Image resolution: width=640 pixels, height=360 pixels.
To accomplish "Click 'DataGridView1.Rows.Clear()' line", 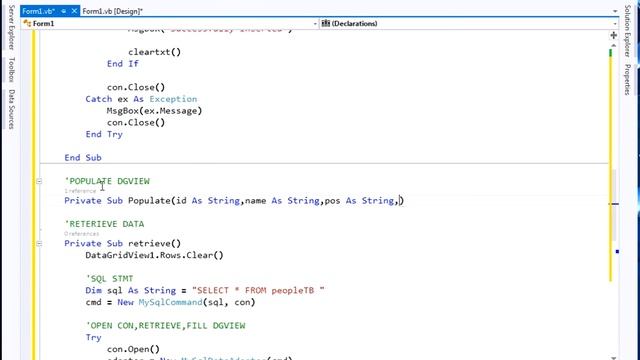I will point(154,256).
